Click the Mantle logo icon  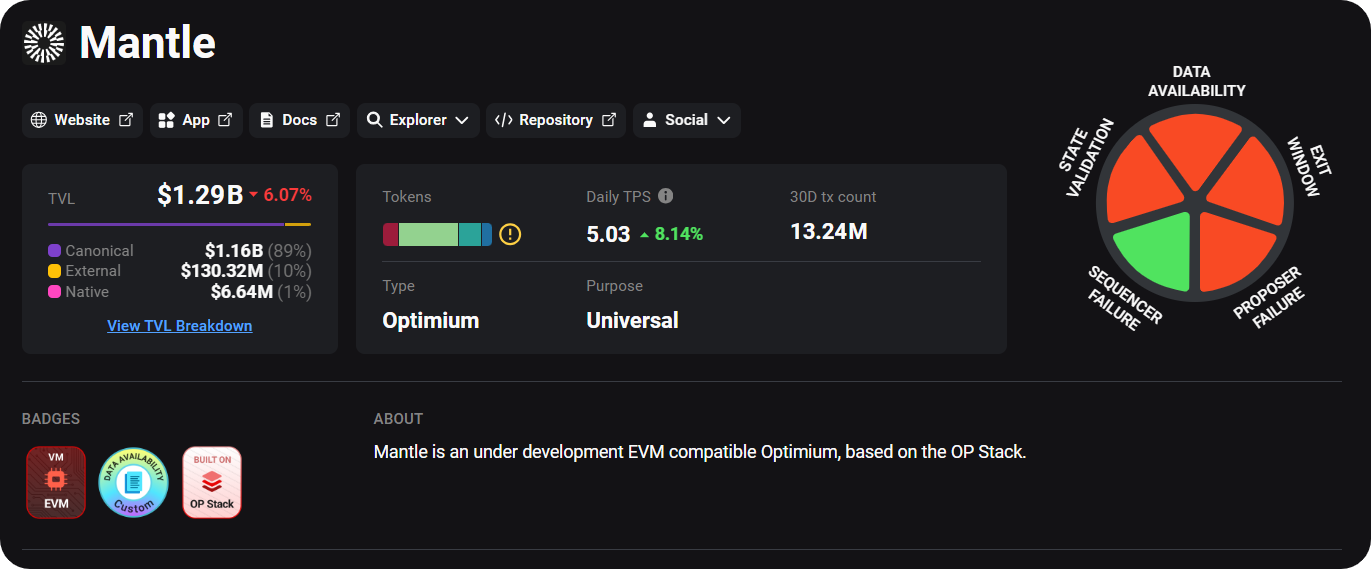point(44,43)
